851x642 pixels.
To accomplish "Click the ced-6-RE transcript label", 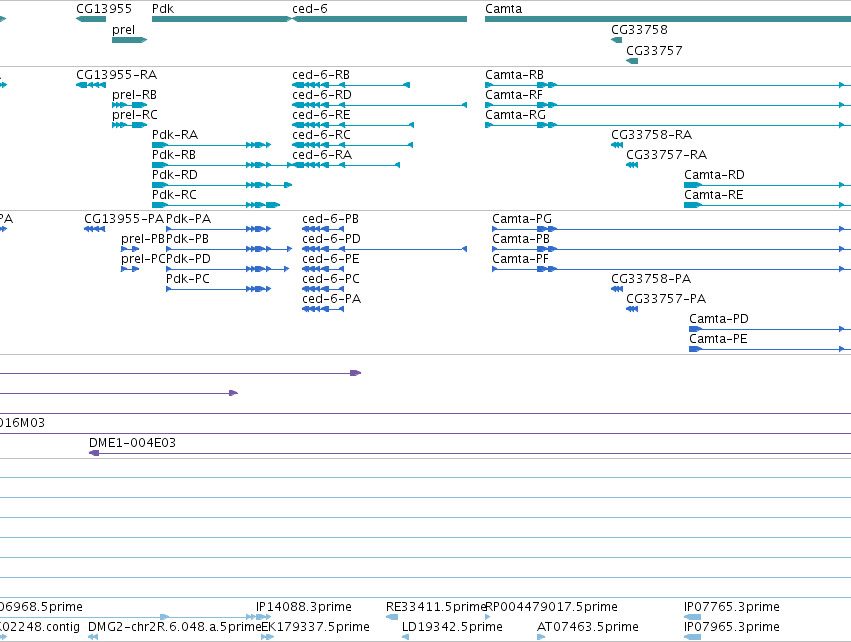I will (321, 115).
